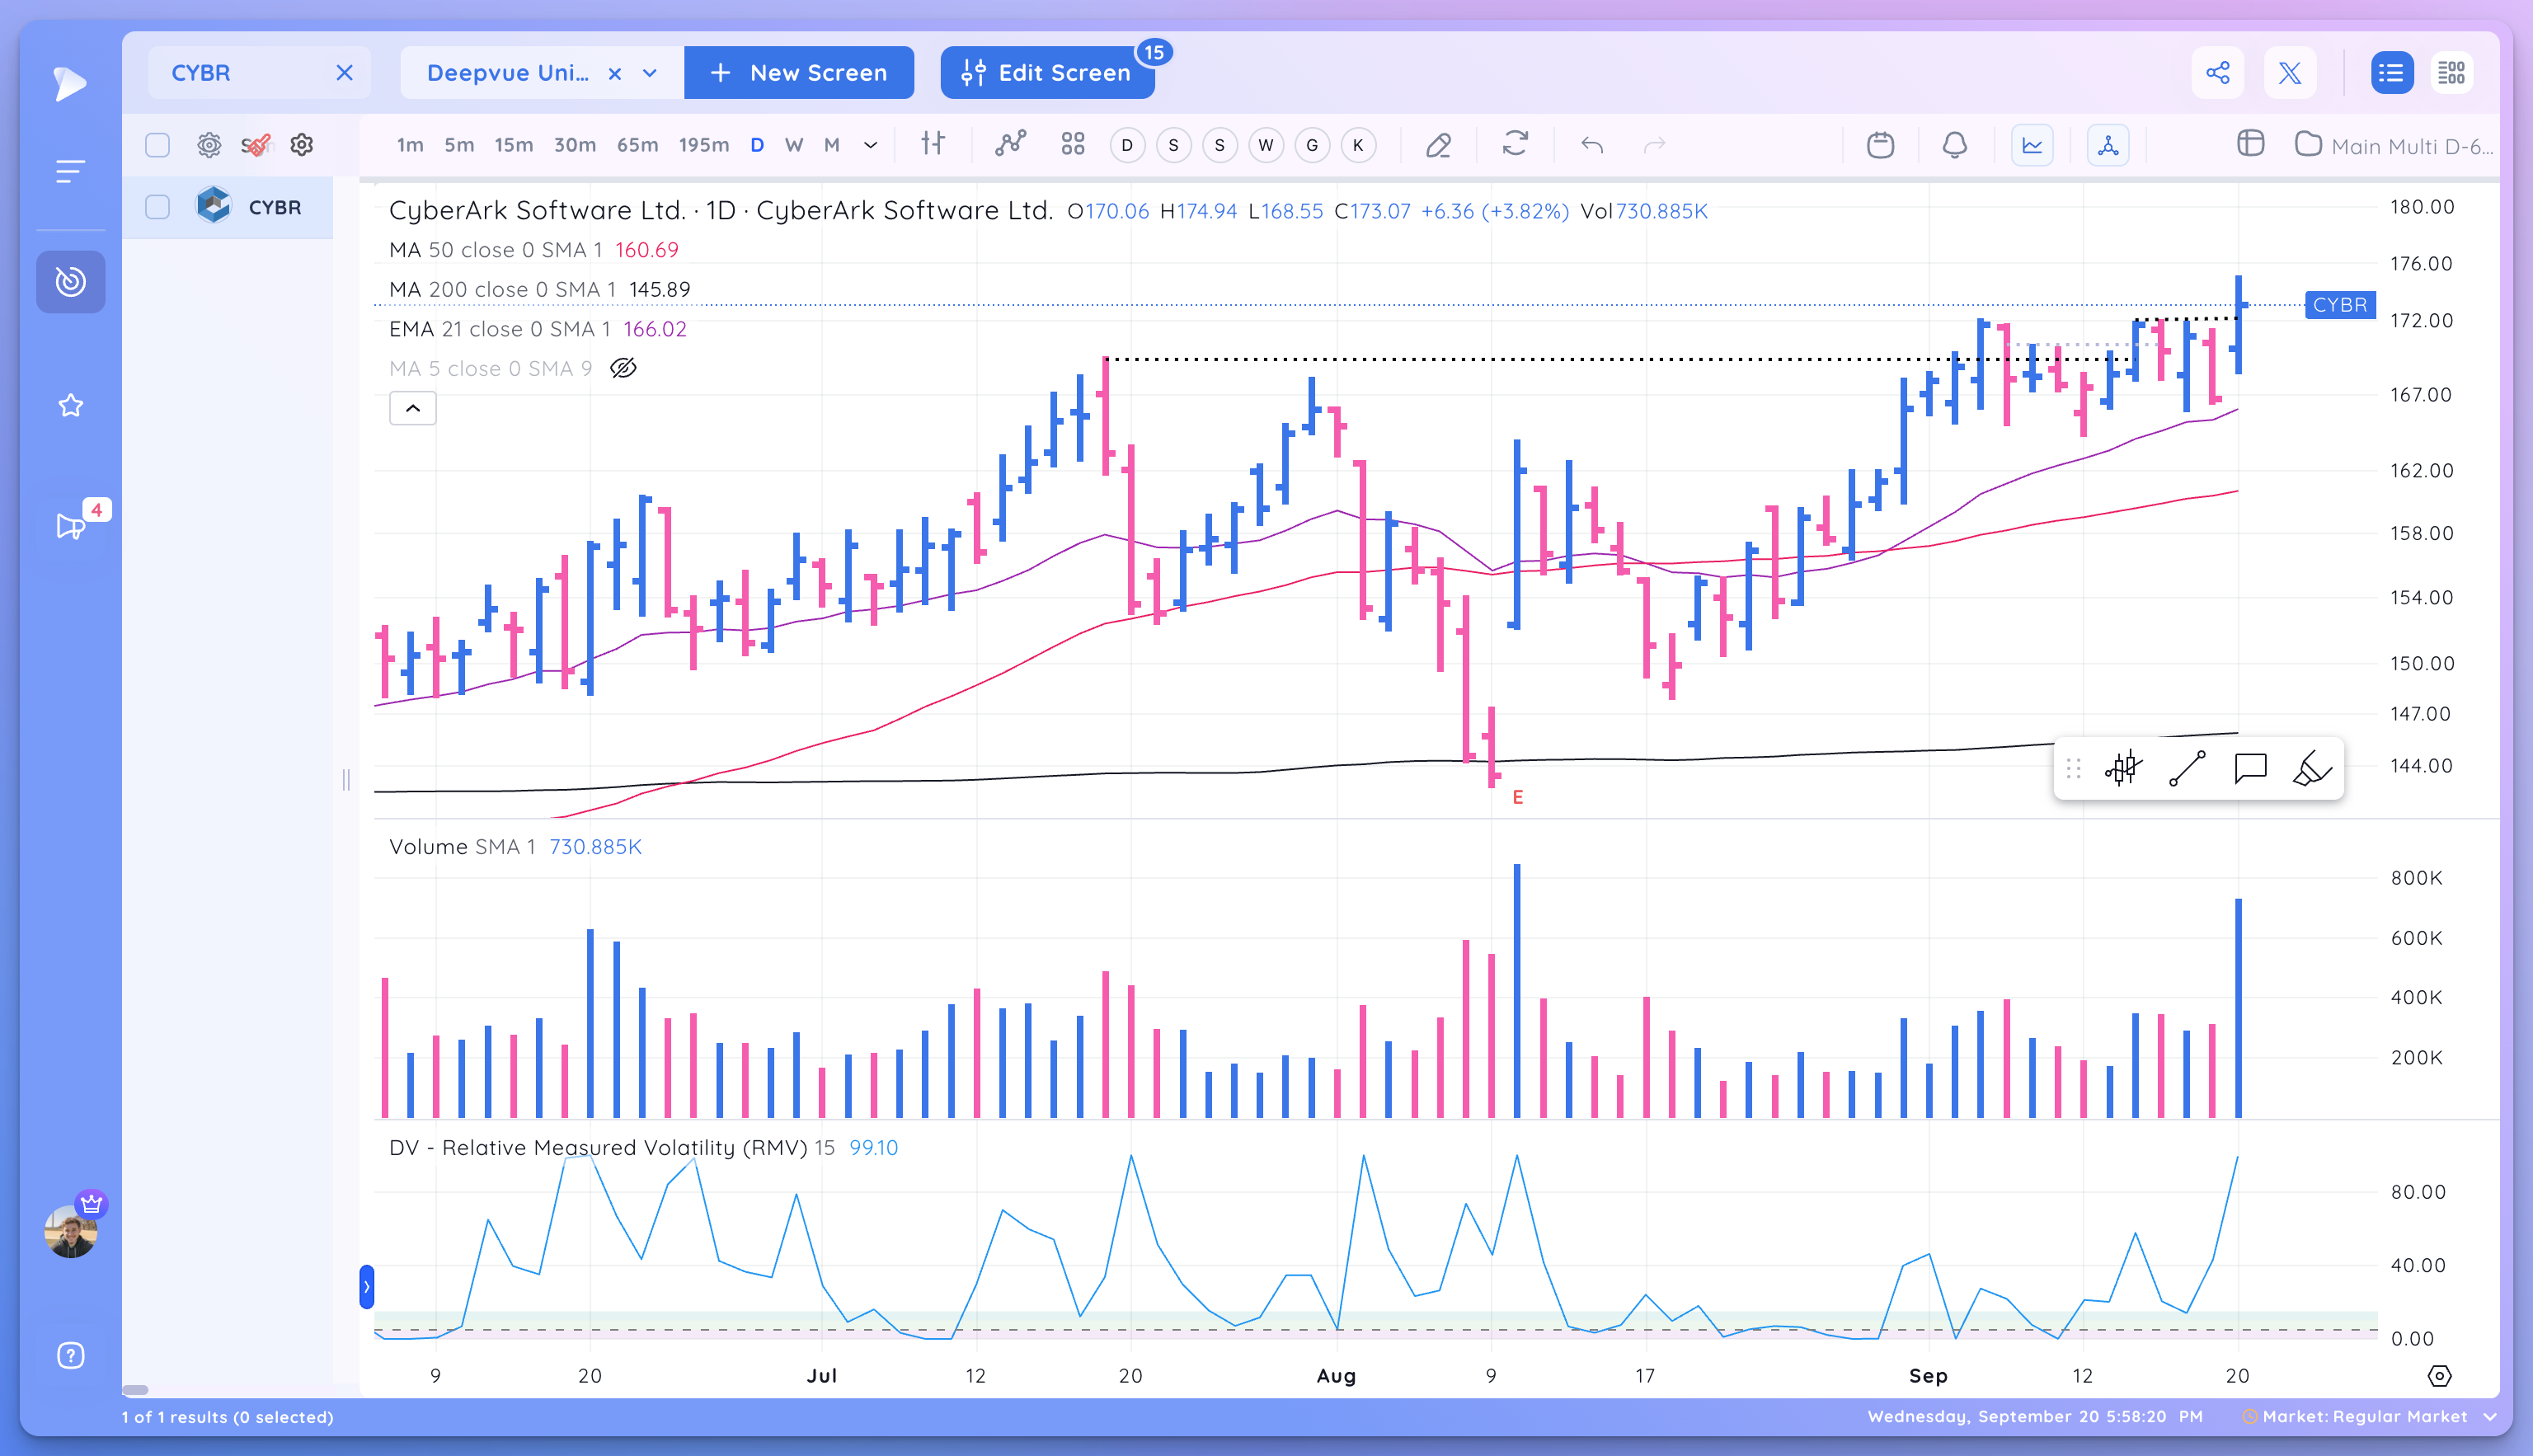Select the CYBR row in watchlist

[x=228, y=207]
